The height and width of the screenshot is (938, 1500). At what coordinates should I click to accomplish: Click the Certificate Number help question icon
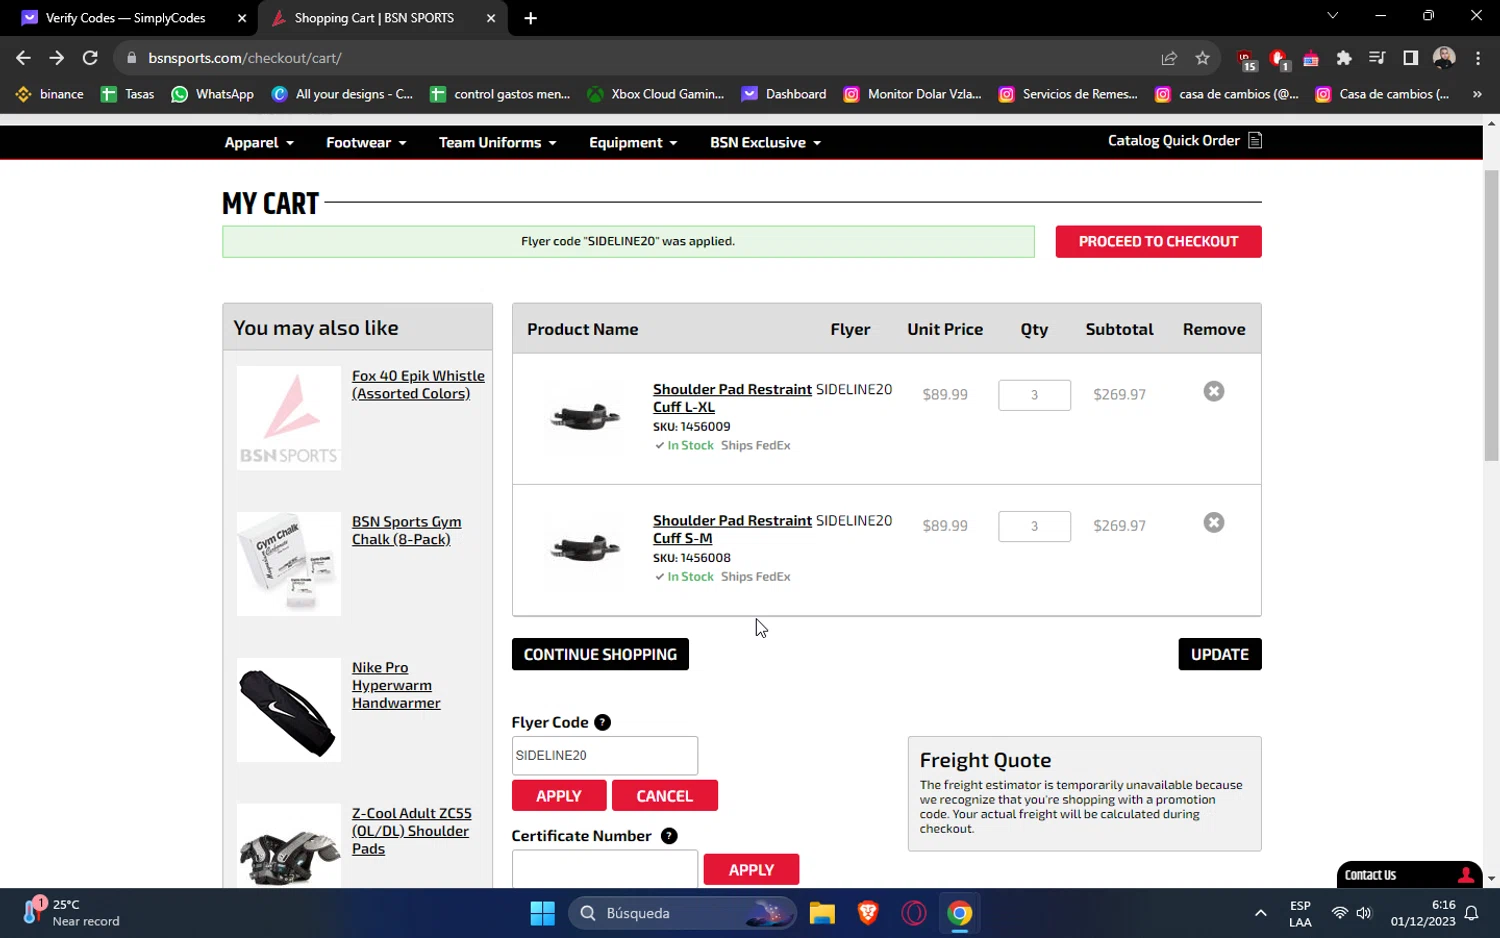point(669,836)
